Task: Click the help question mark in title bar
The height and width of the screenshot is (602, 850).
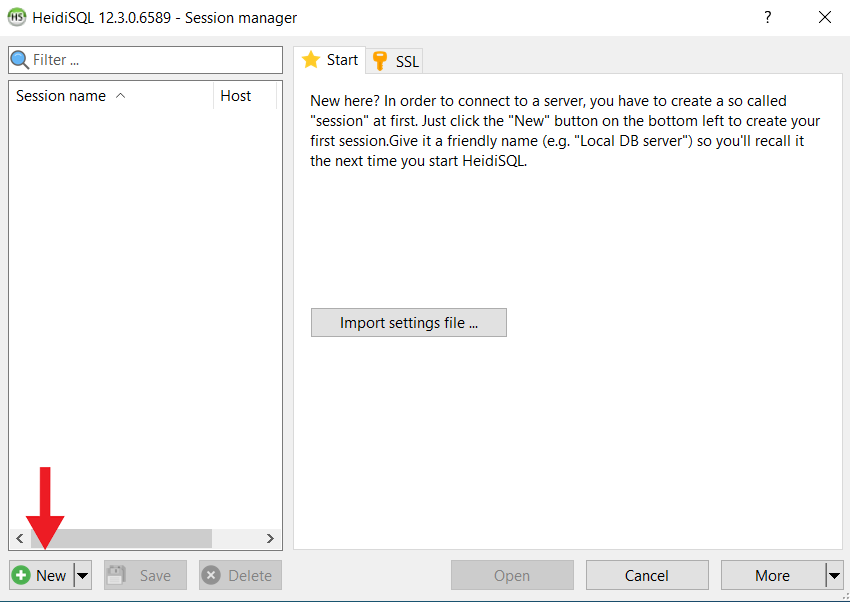Action: tap(768, 17)
